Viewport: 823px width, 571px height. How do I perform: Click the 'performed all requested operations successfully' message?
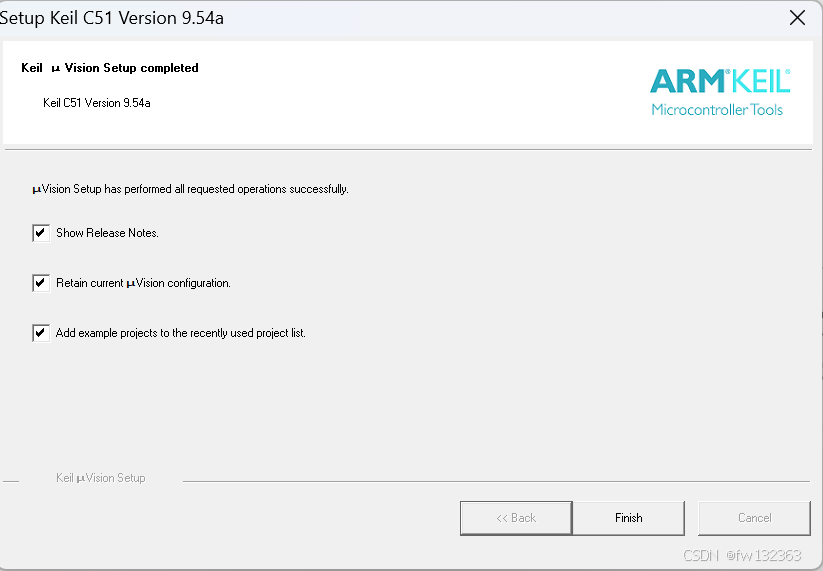coord(190,189)
